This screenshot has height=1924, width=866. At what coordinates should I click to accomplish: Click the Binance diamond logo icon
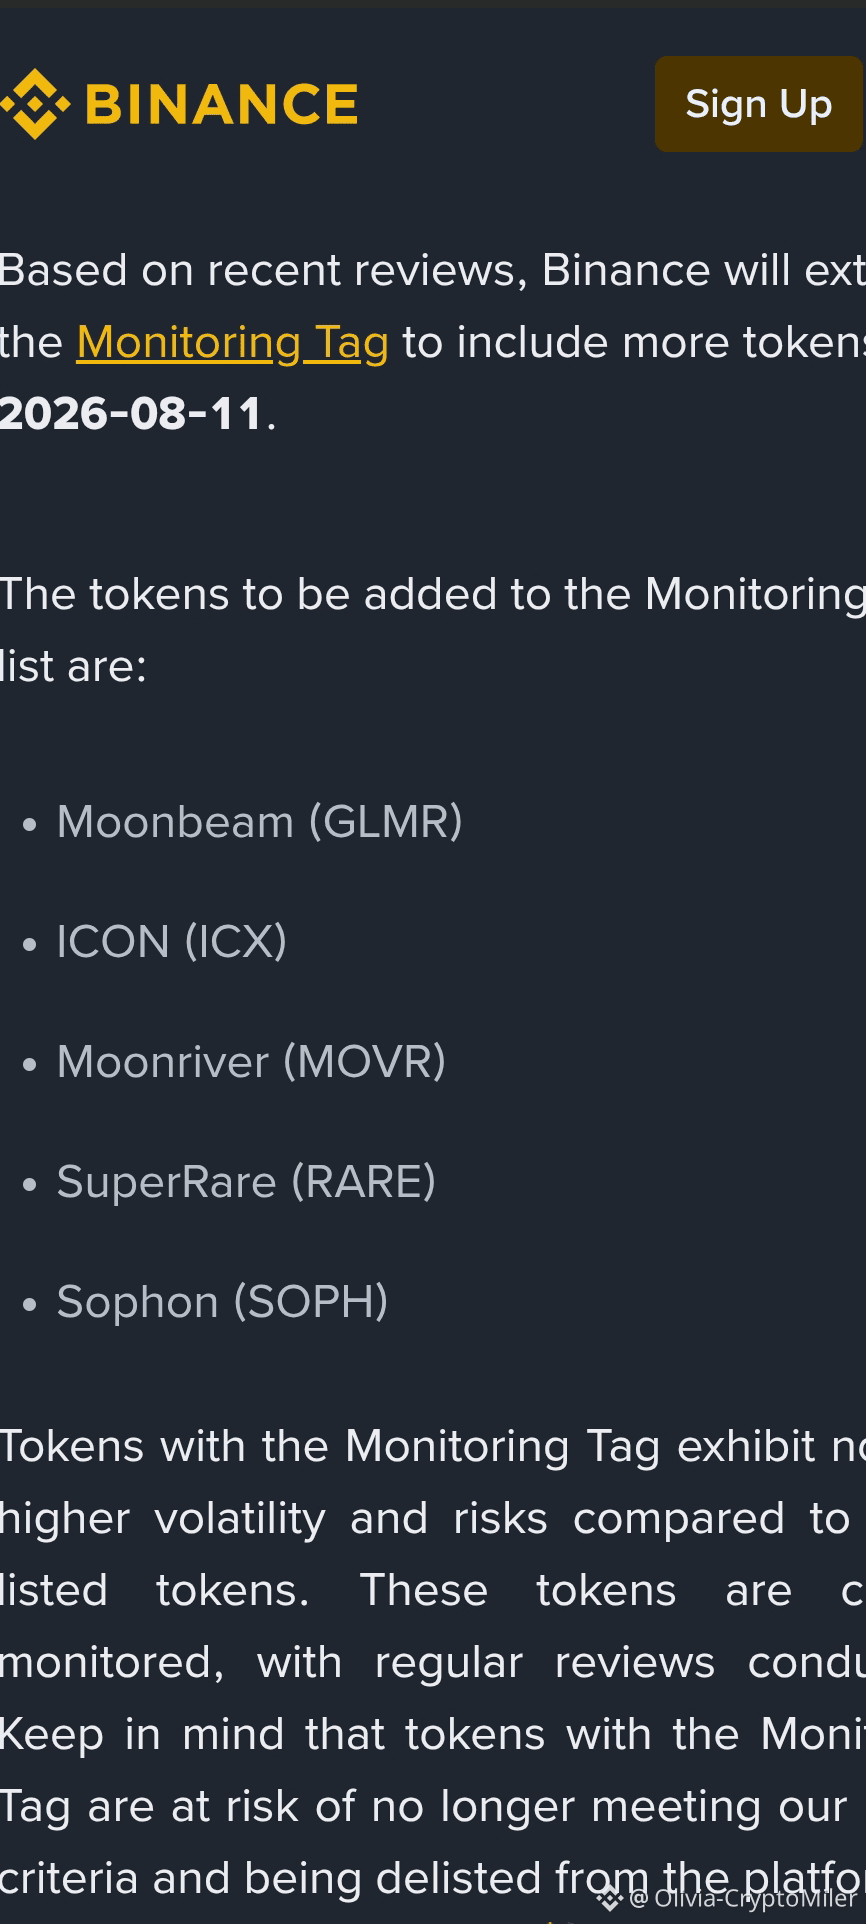tap(36, 104)
